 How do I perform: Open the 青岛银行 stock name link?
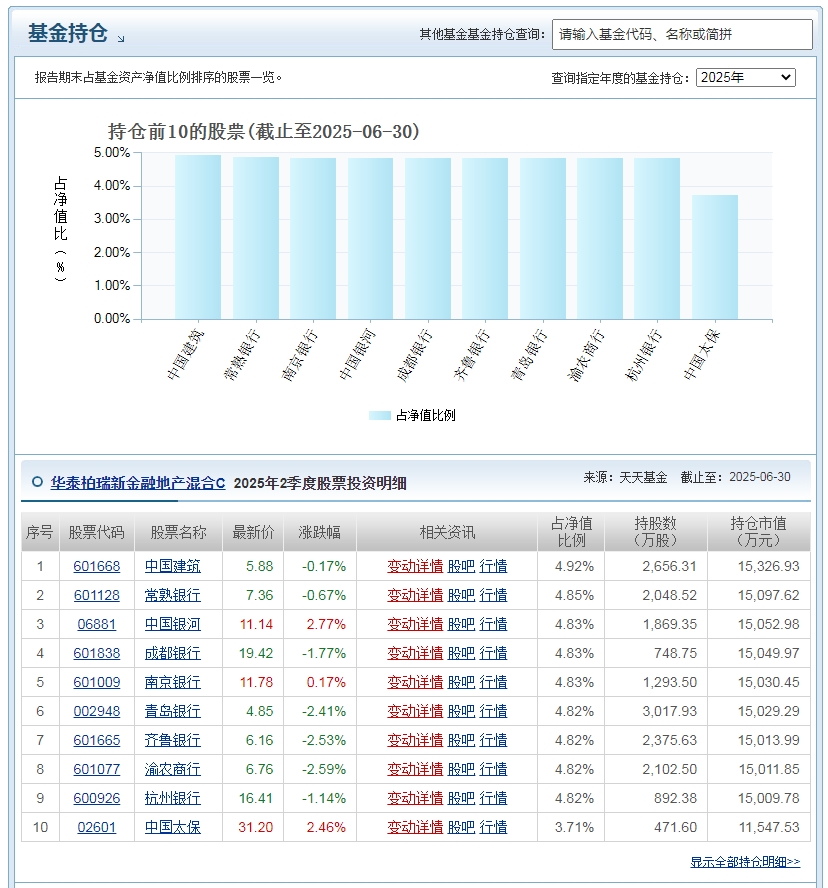(x=173, y=711)
